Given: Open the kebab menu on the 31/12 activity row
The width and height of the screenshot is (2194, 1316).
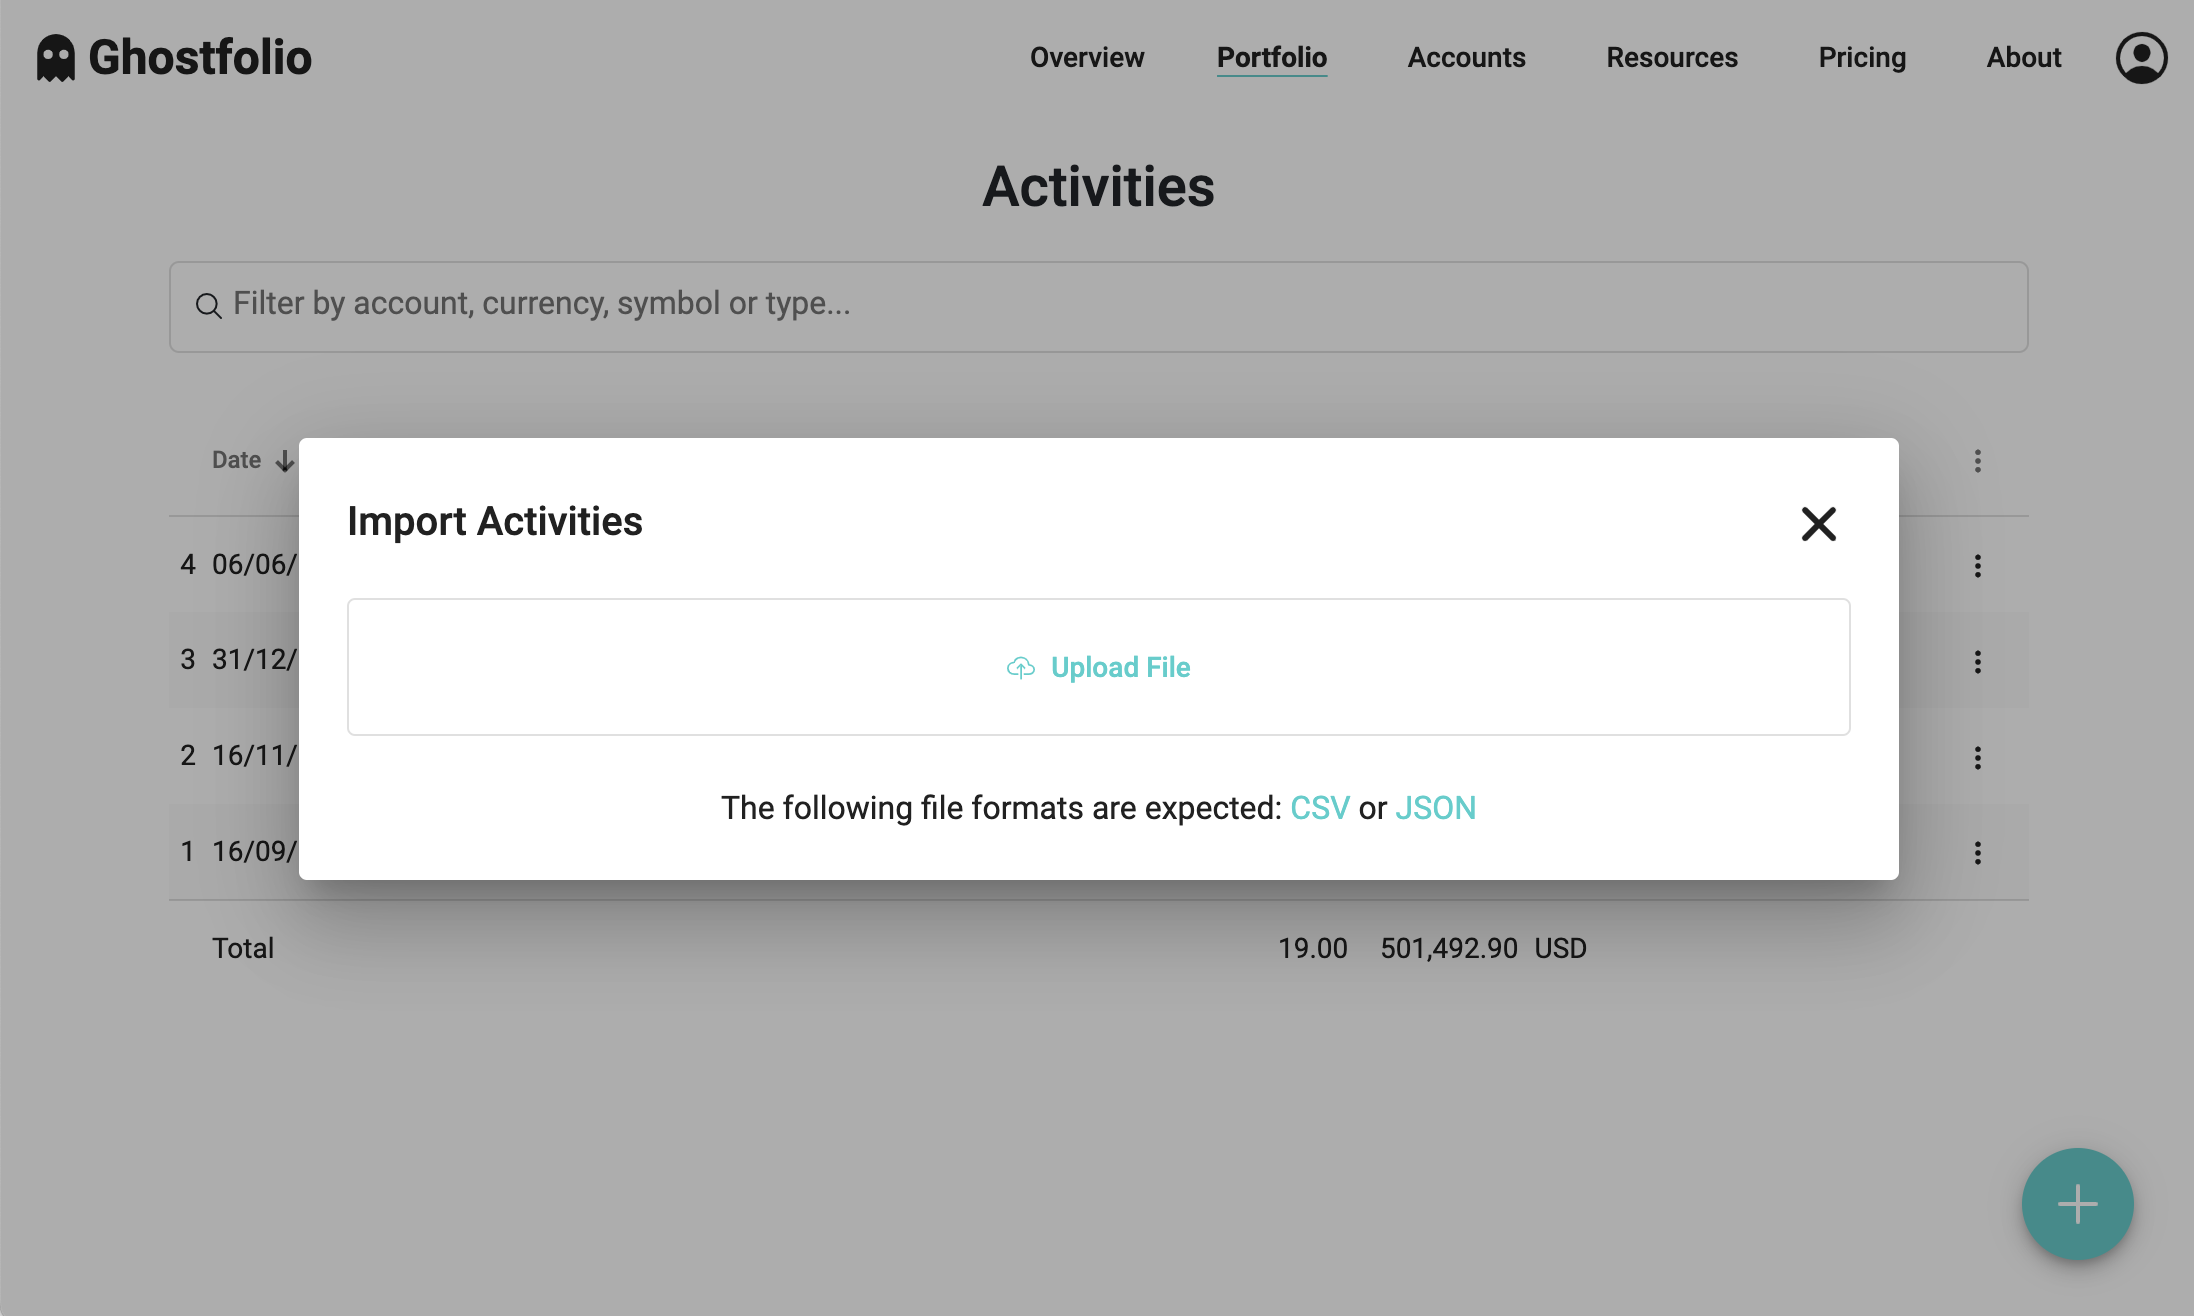Looking at the screenshot, I should [x=1978, y=661].
